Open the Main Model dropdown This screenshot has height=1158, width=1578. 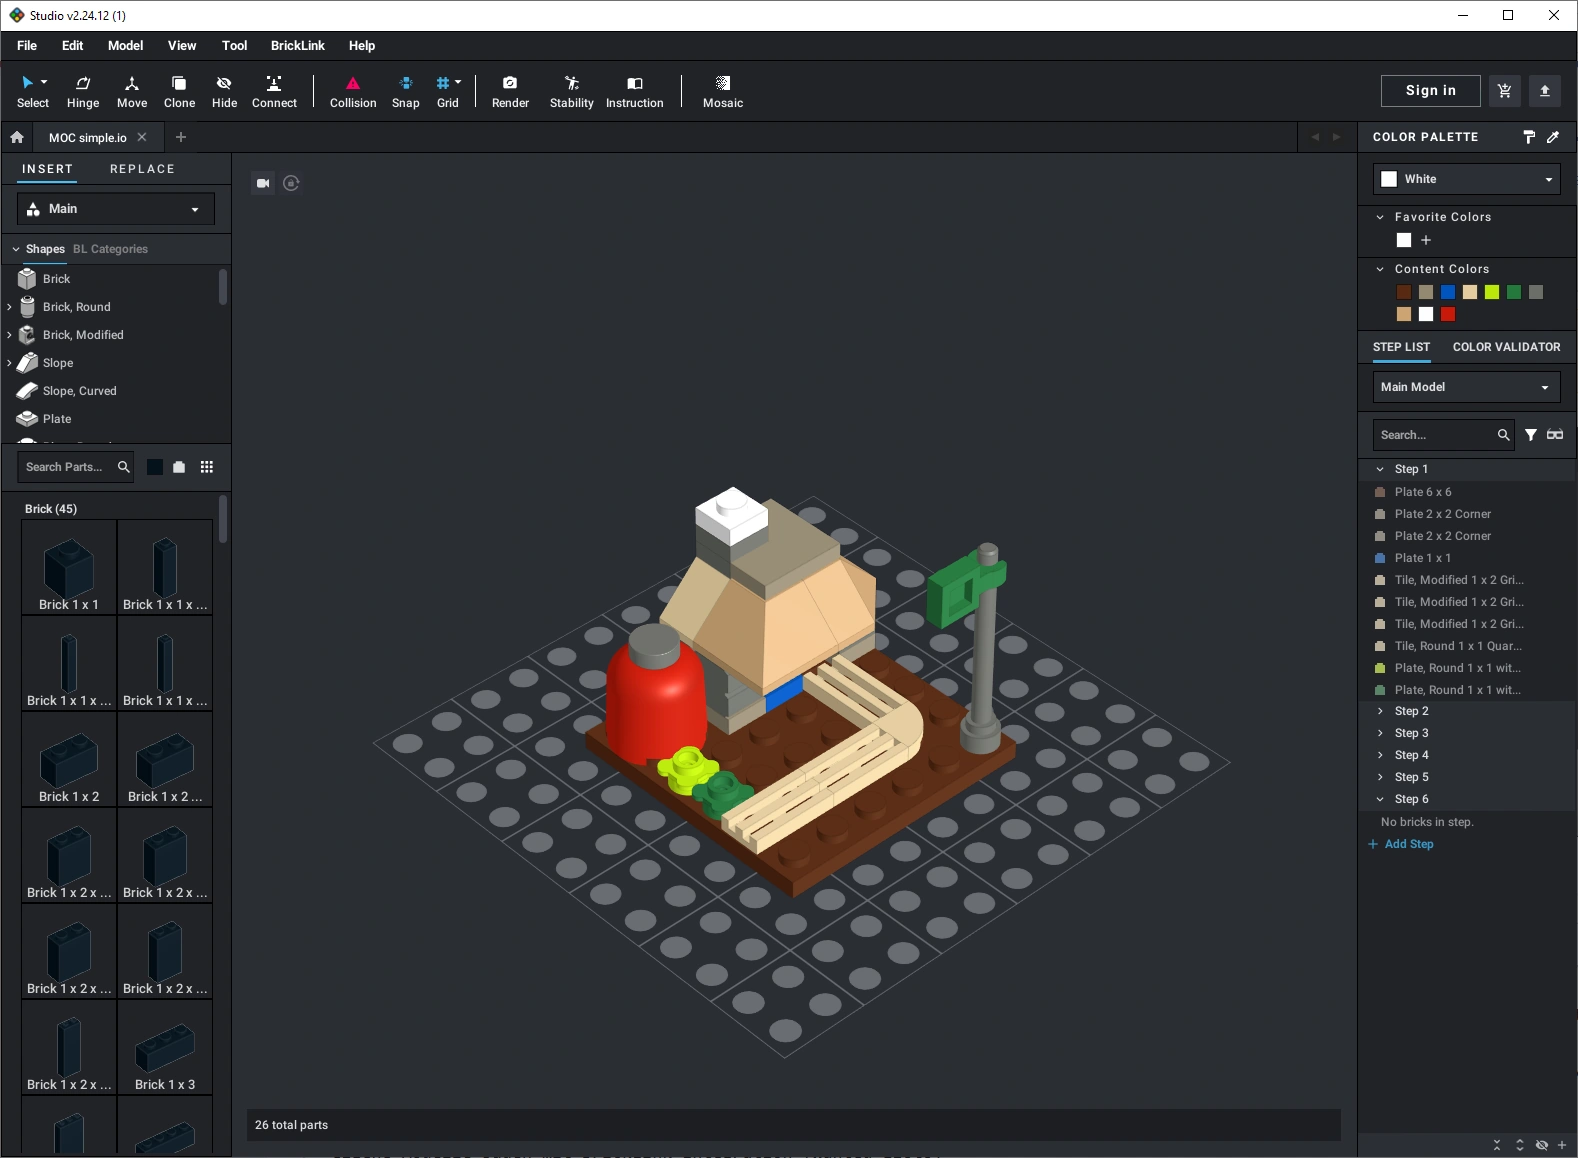(x=1466, y=387)
